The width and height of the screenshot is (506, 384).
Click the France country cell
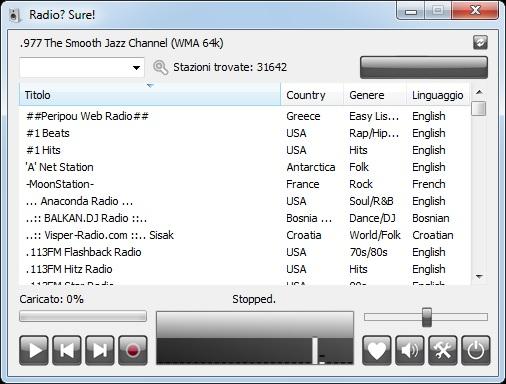tap(303, 184)
